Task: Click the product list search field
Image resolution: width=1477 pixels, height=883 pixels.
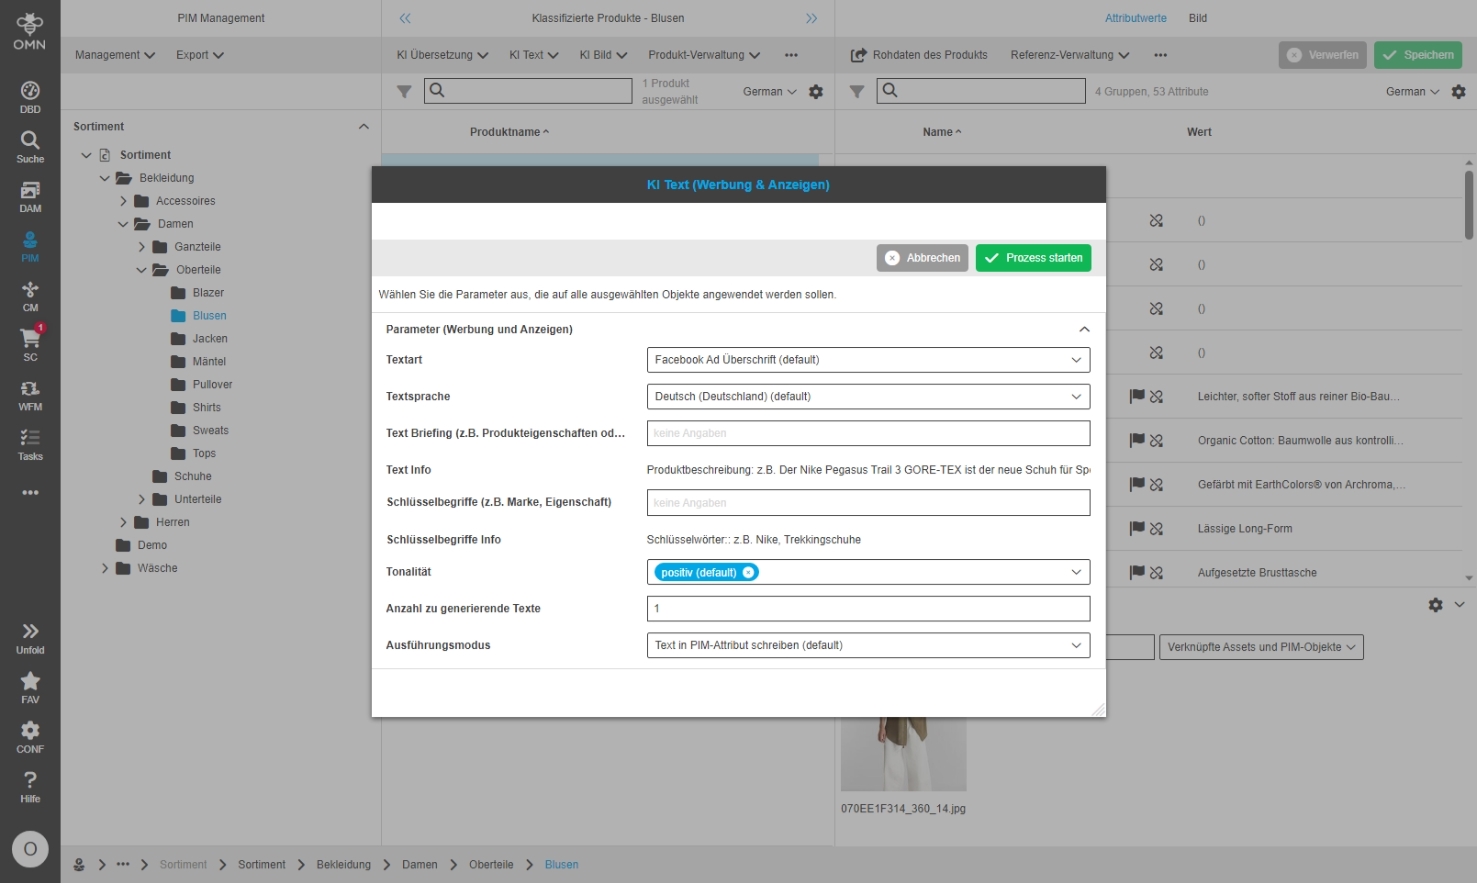Action: (528, 91)
